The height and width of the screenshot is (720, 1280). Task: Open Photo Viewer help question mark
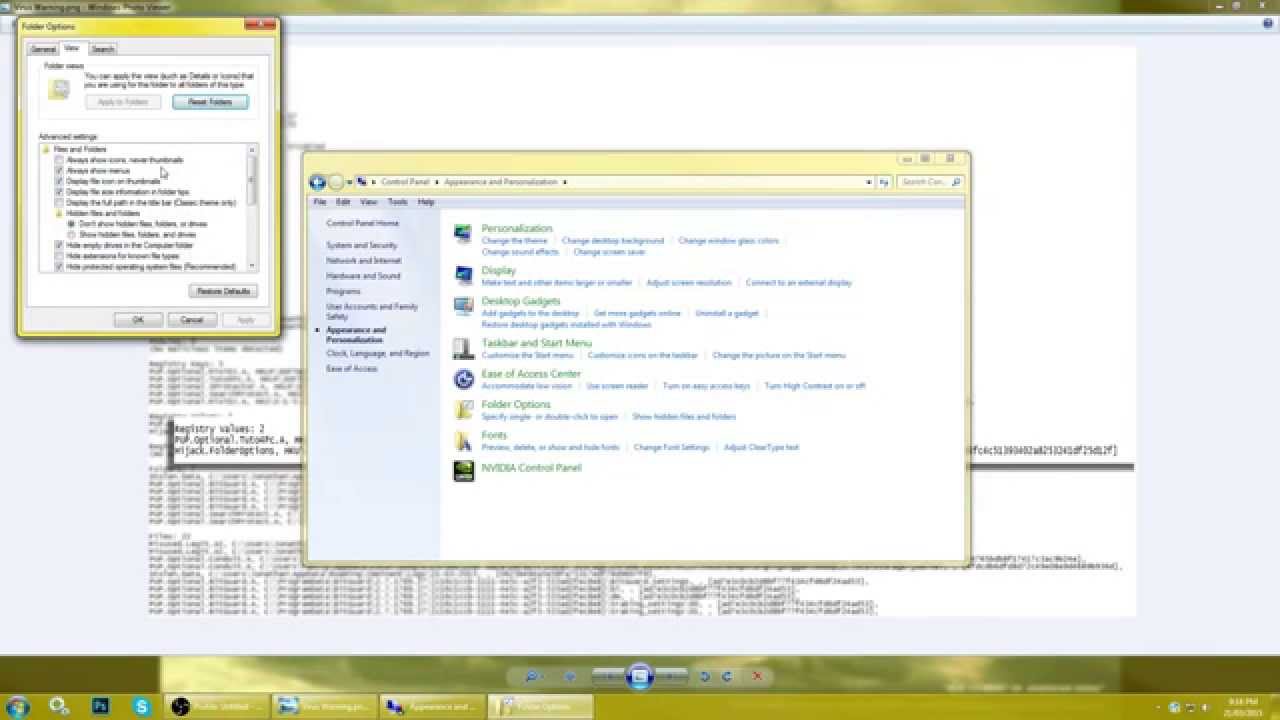1268,24
